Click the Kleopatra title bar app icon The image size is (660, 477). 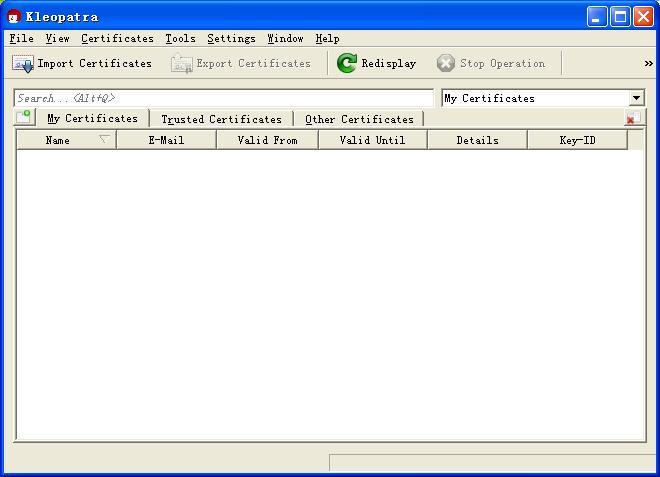pos(14,17)
